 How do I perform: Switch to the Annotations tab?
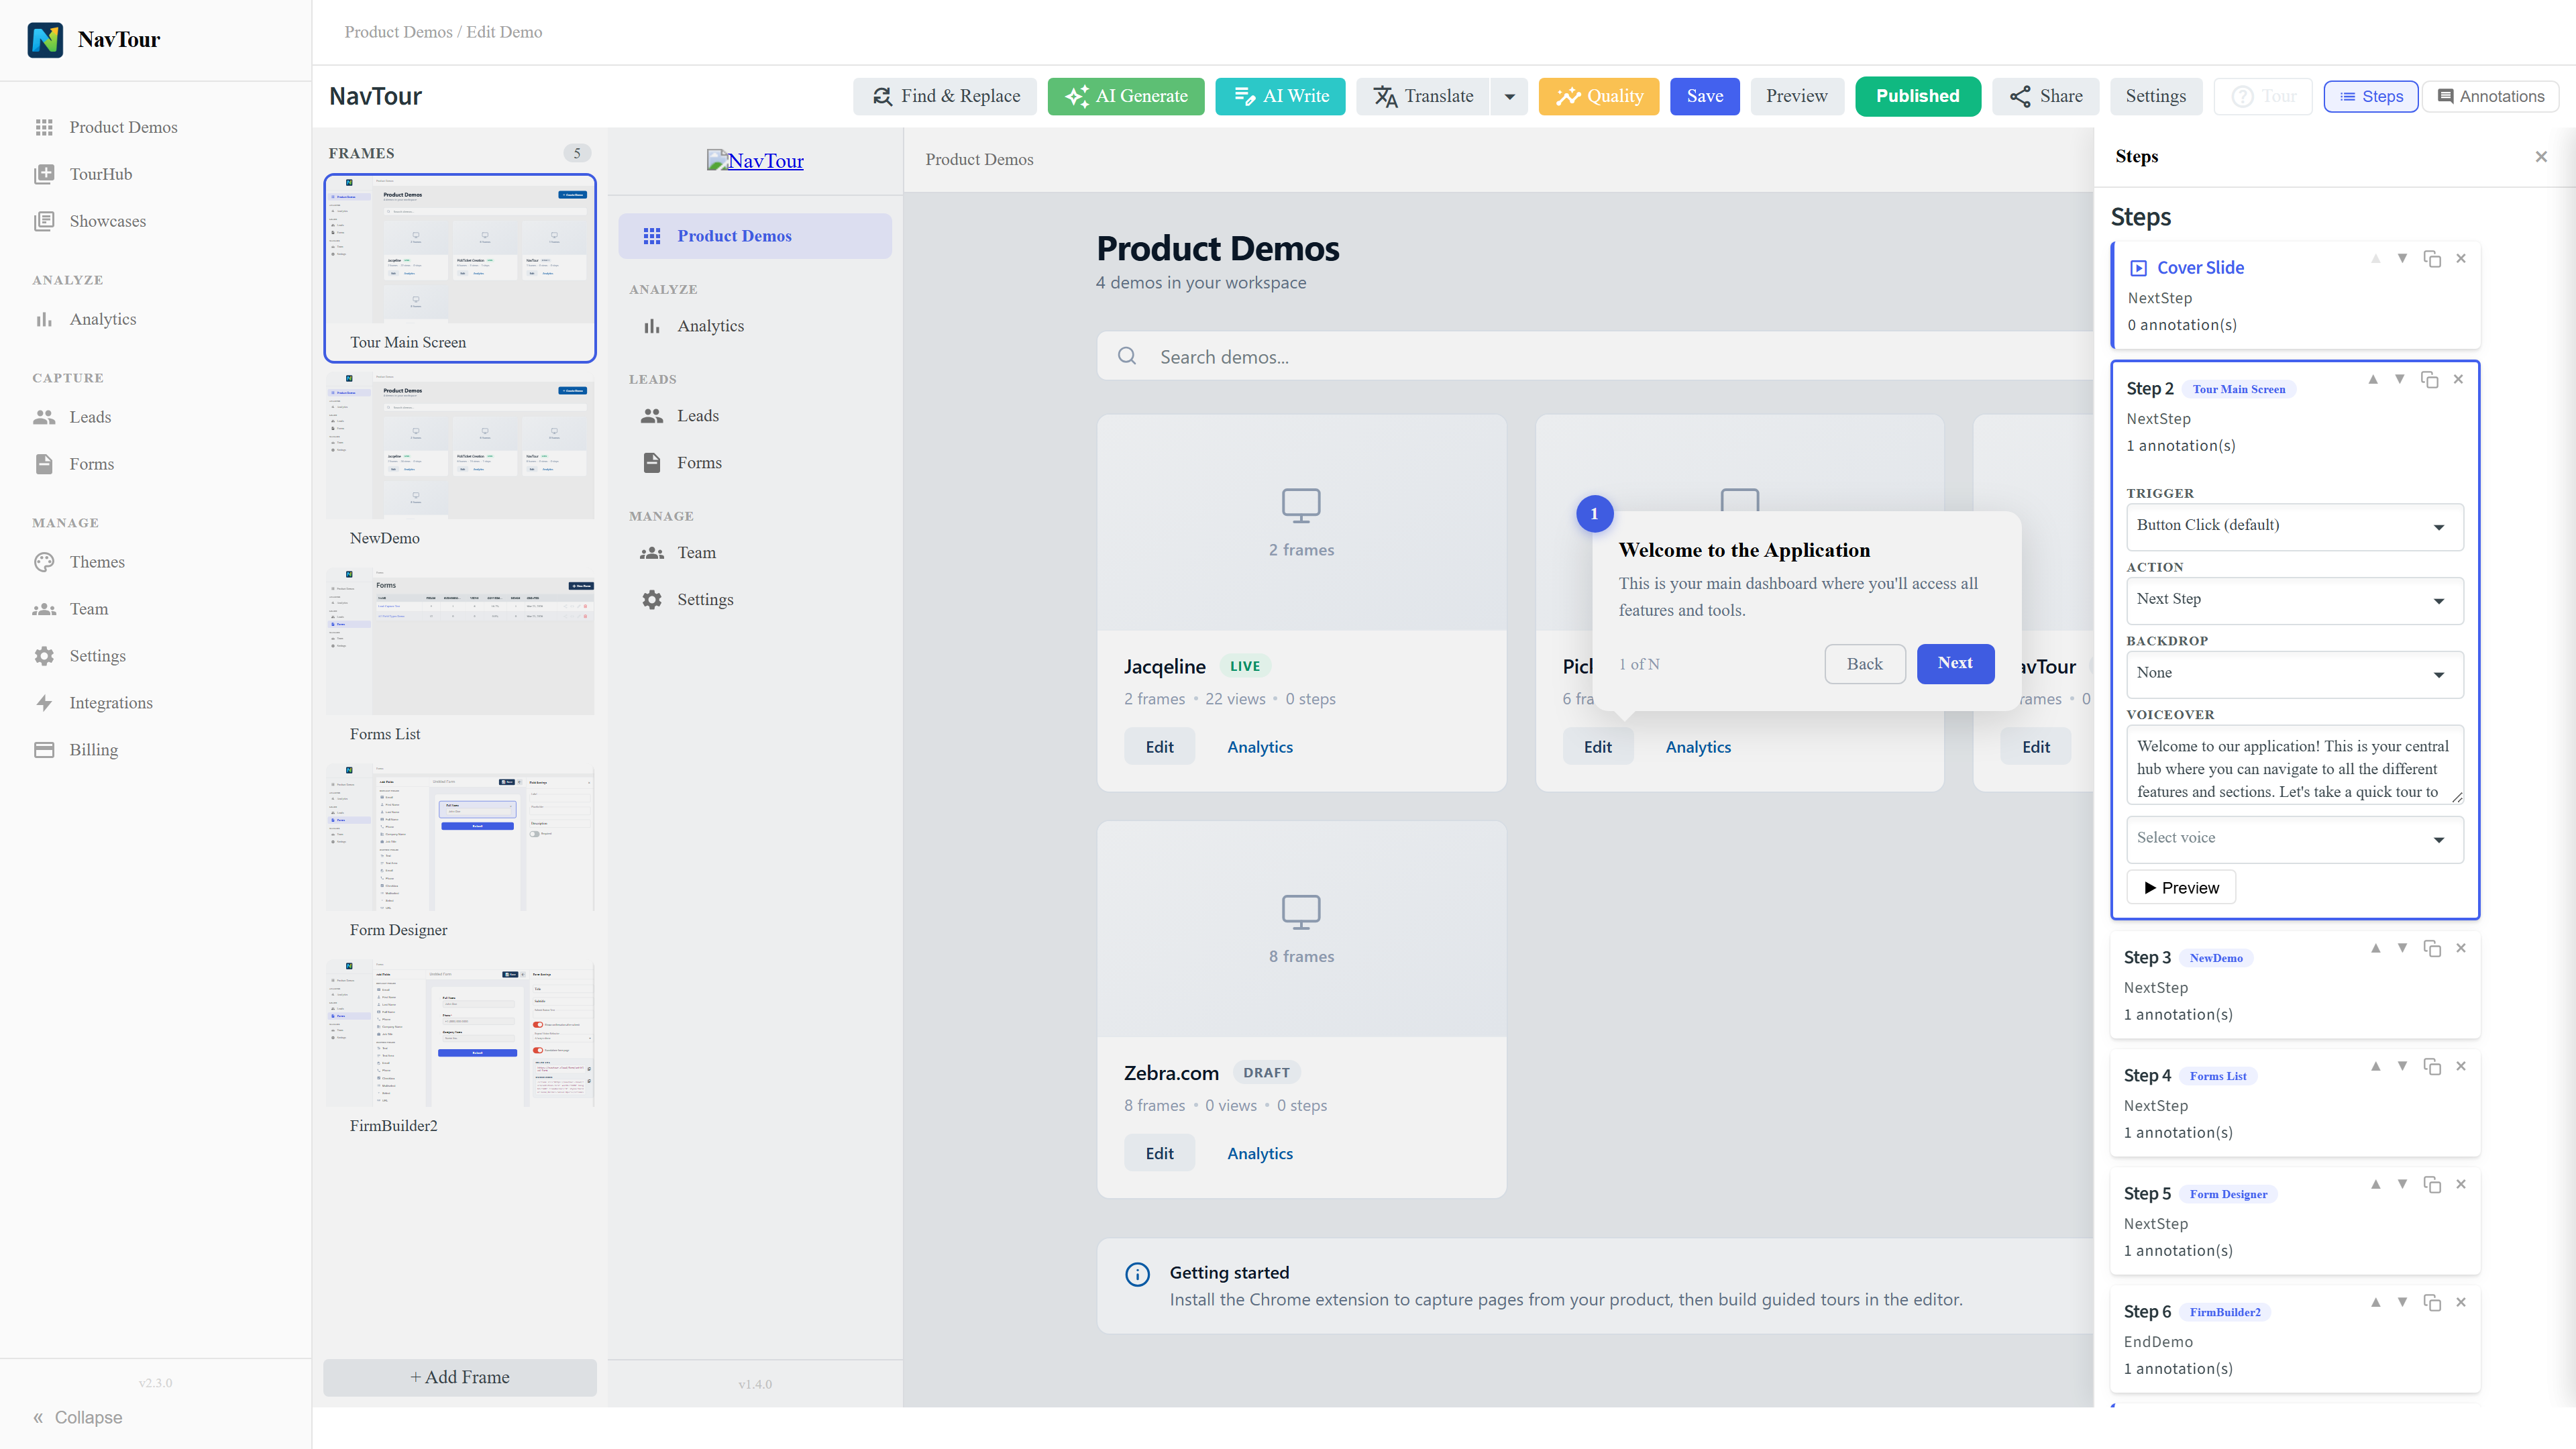click(x=2491, y=96)
